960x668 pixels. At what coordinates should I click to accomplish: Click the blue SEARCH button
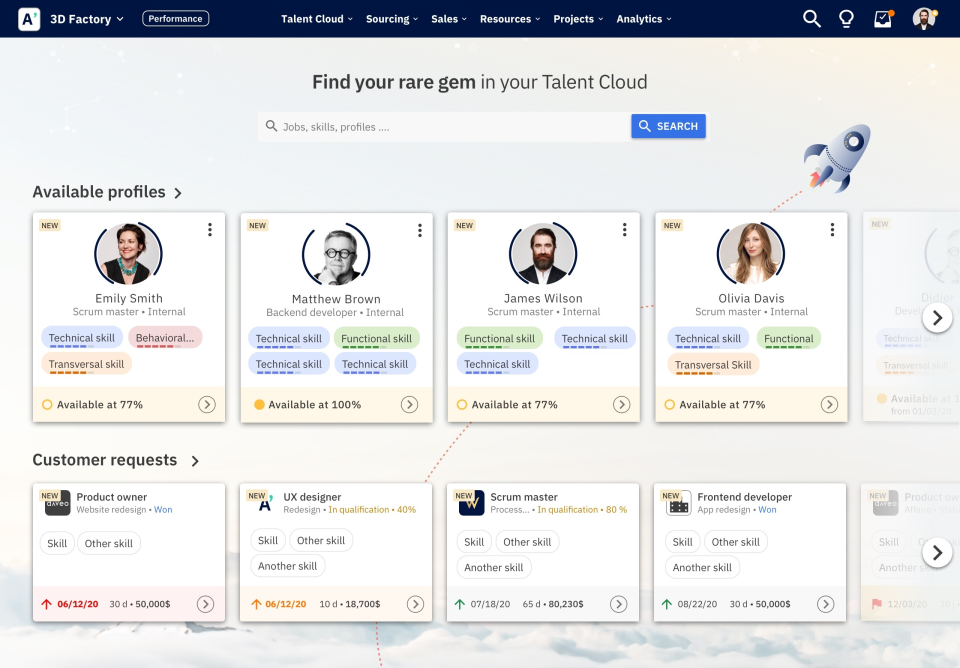(668, 125)
